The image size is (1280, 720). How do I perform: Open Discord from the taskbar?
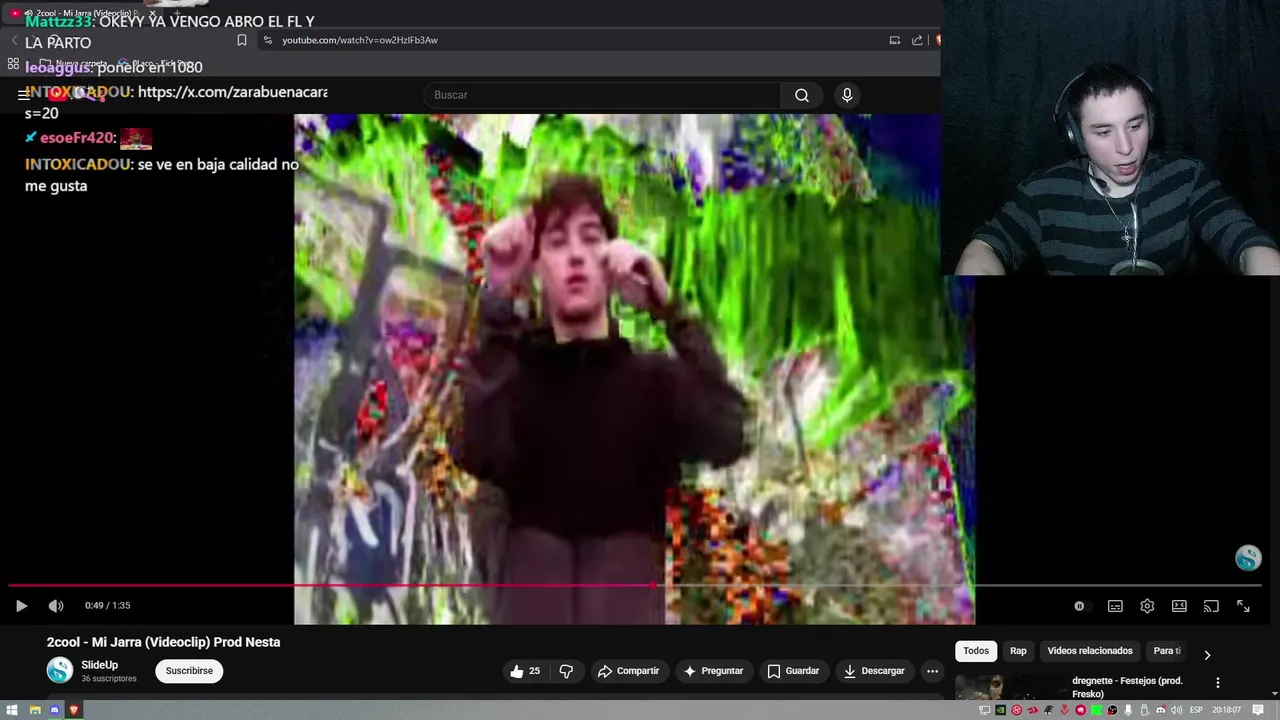pyautogui.click(x=54, y=710)
